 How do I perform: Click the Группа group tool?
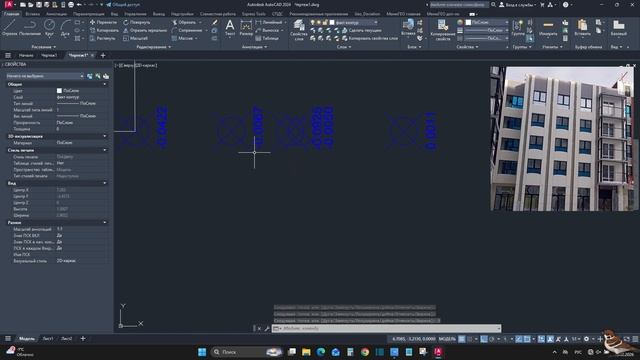518,28
